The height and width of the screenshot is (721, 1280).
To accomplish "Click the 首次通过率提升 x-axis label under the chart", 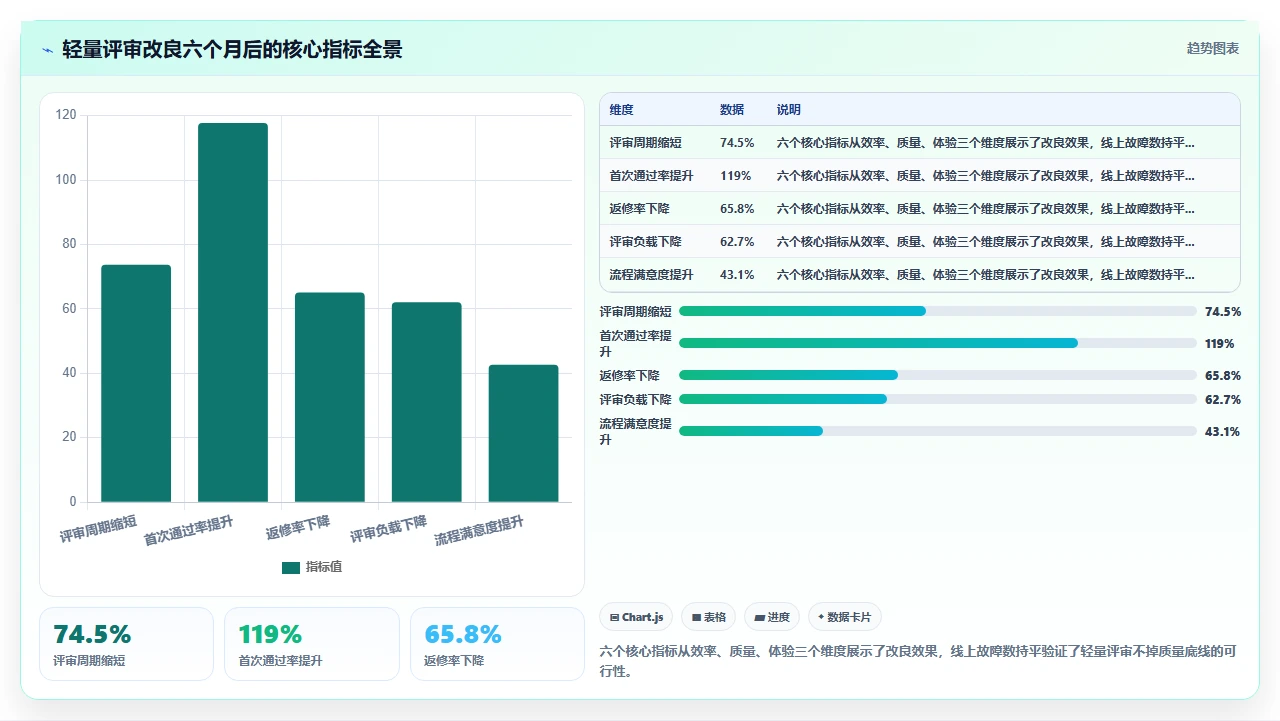I will point(189,531).
